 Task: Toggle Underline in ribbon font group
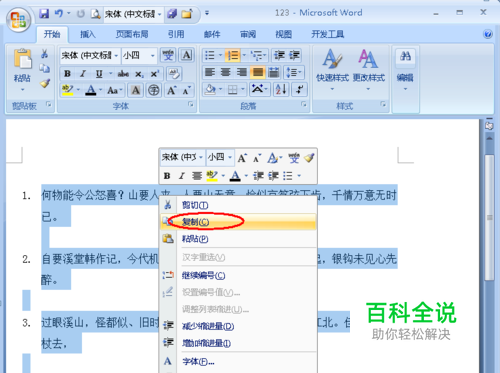tap(99, 74)
